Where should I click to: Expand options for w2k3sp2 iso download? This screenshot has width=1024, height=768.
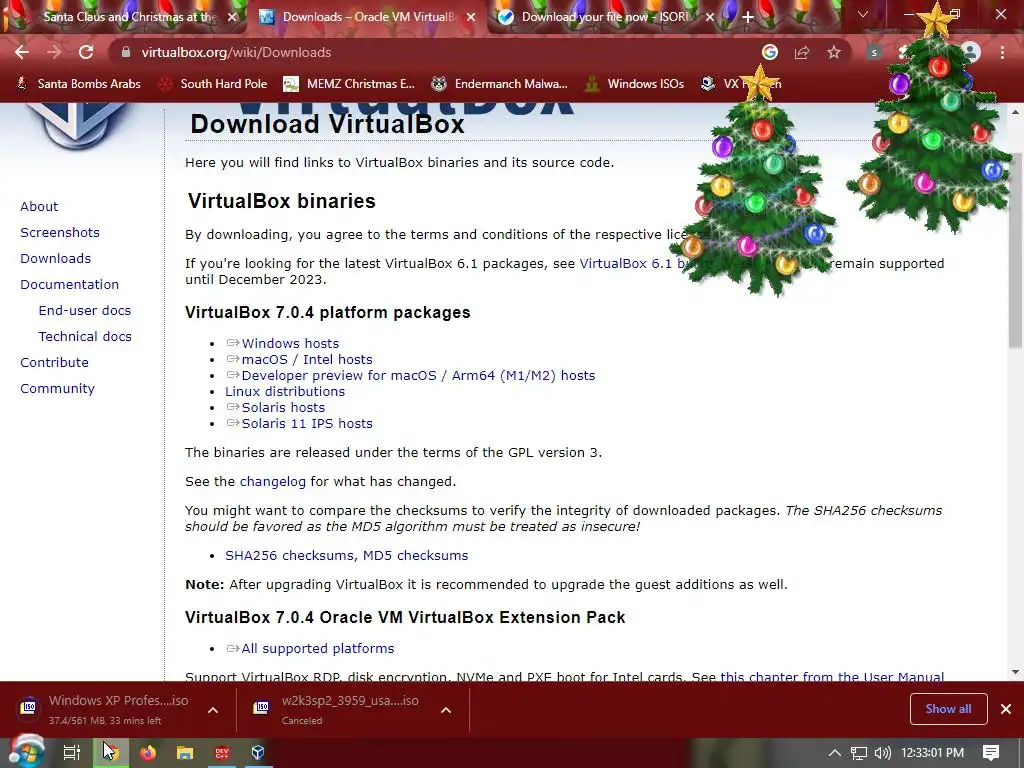446,710
